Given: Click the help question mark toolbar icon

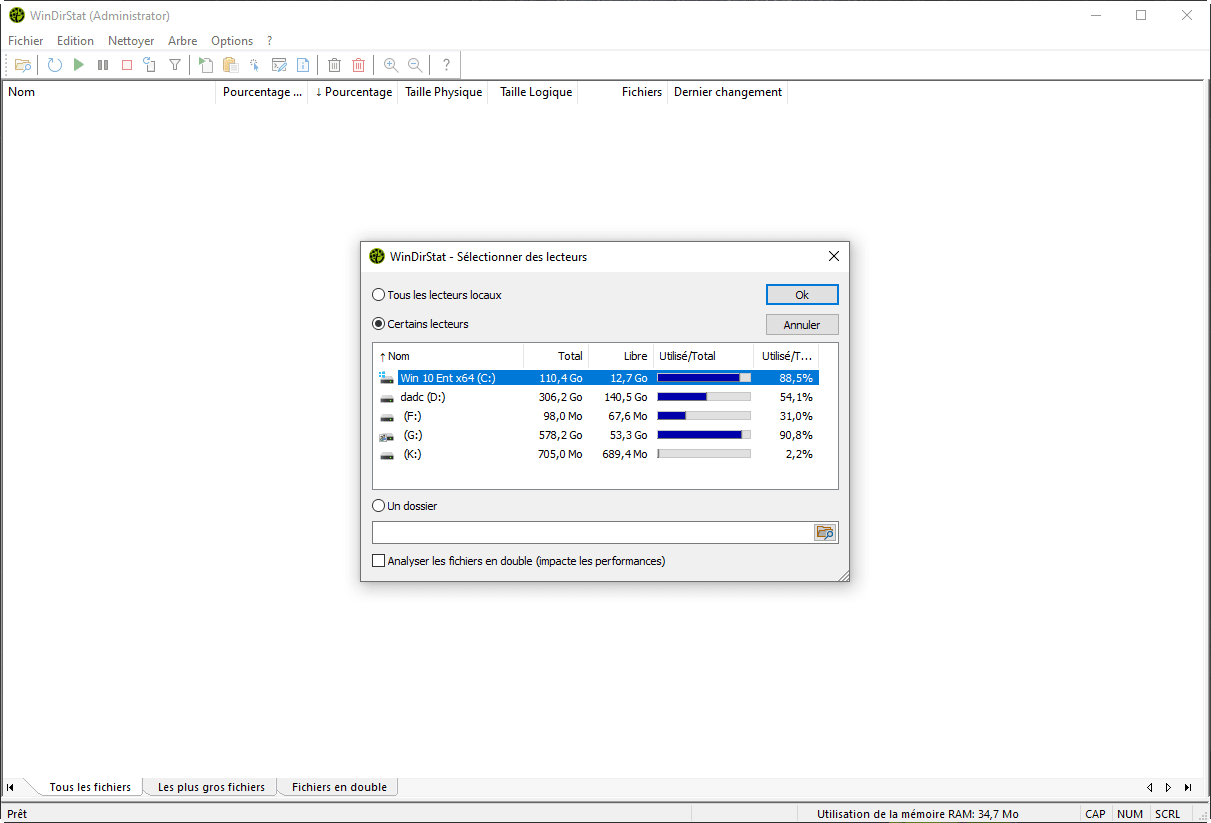Looking at the screenshot, I should (x=446, y=65).
